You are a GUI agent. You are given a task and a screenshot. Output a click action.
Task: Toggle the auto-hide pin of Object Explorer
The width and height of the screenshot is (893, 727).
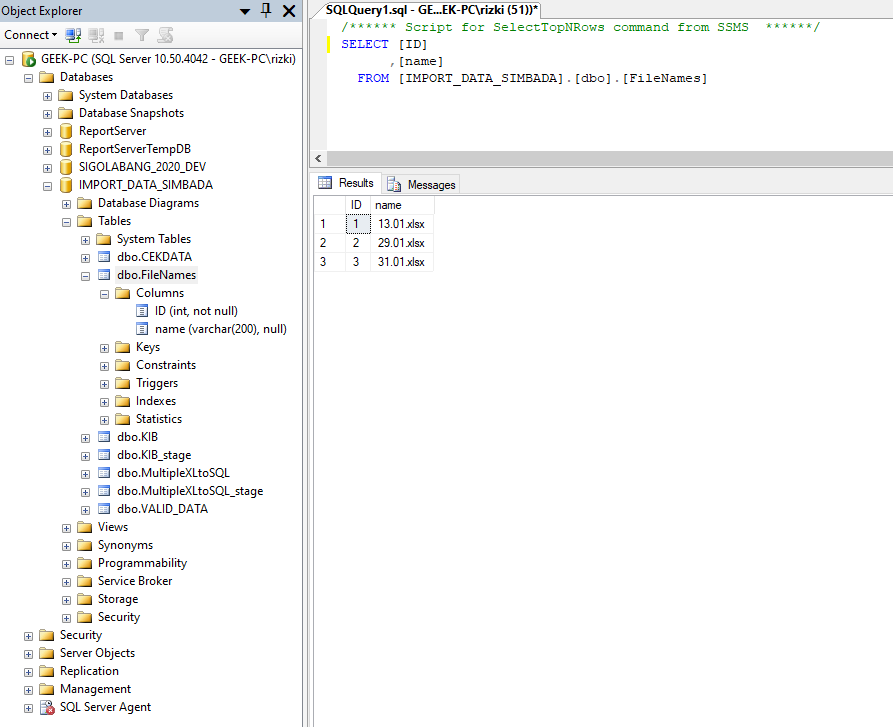pyautogui.click(x=266, y=10)
